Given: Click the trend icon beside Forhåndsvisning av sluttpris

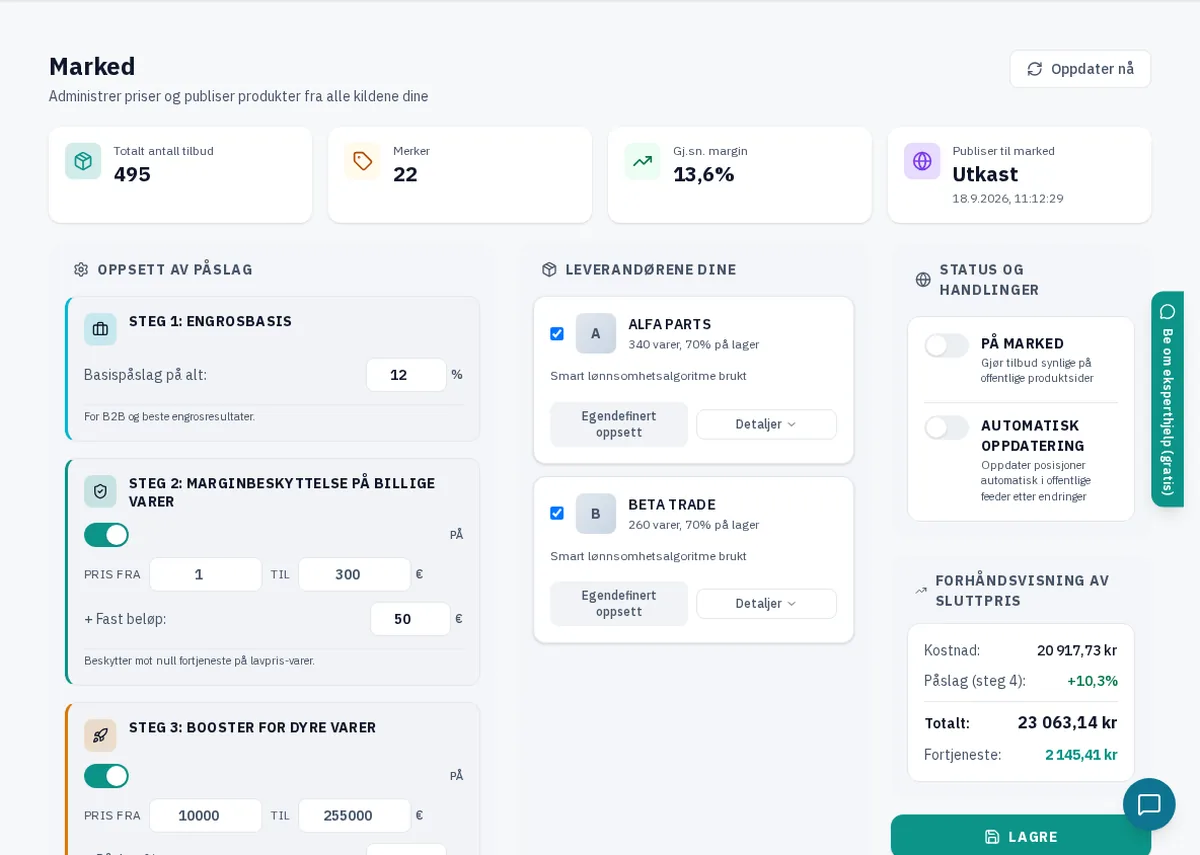Looking at the screenshot, I should point(921,591).
